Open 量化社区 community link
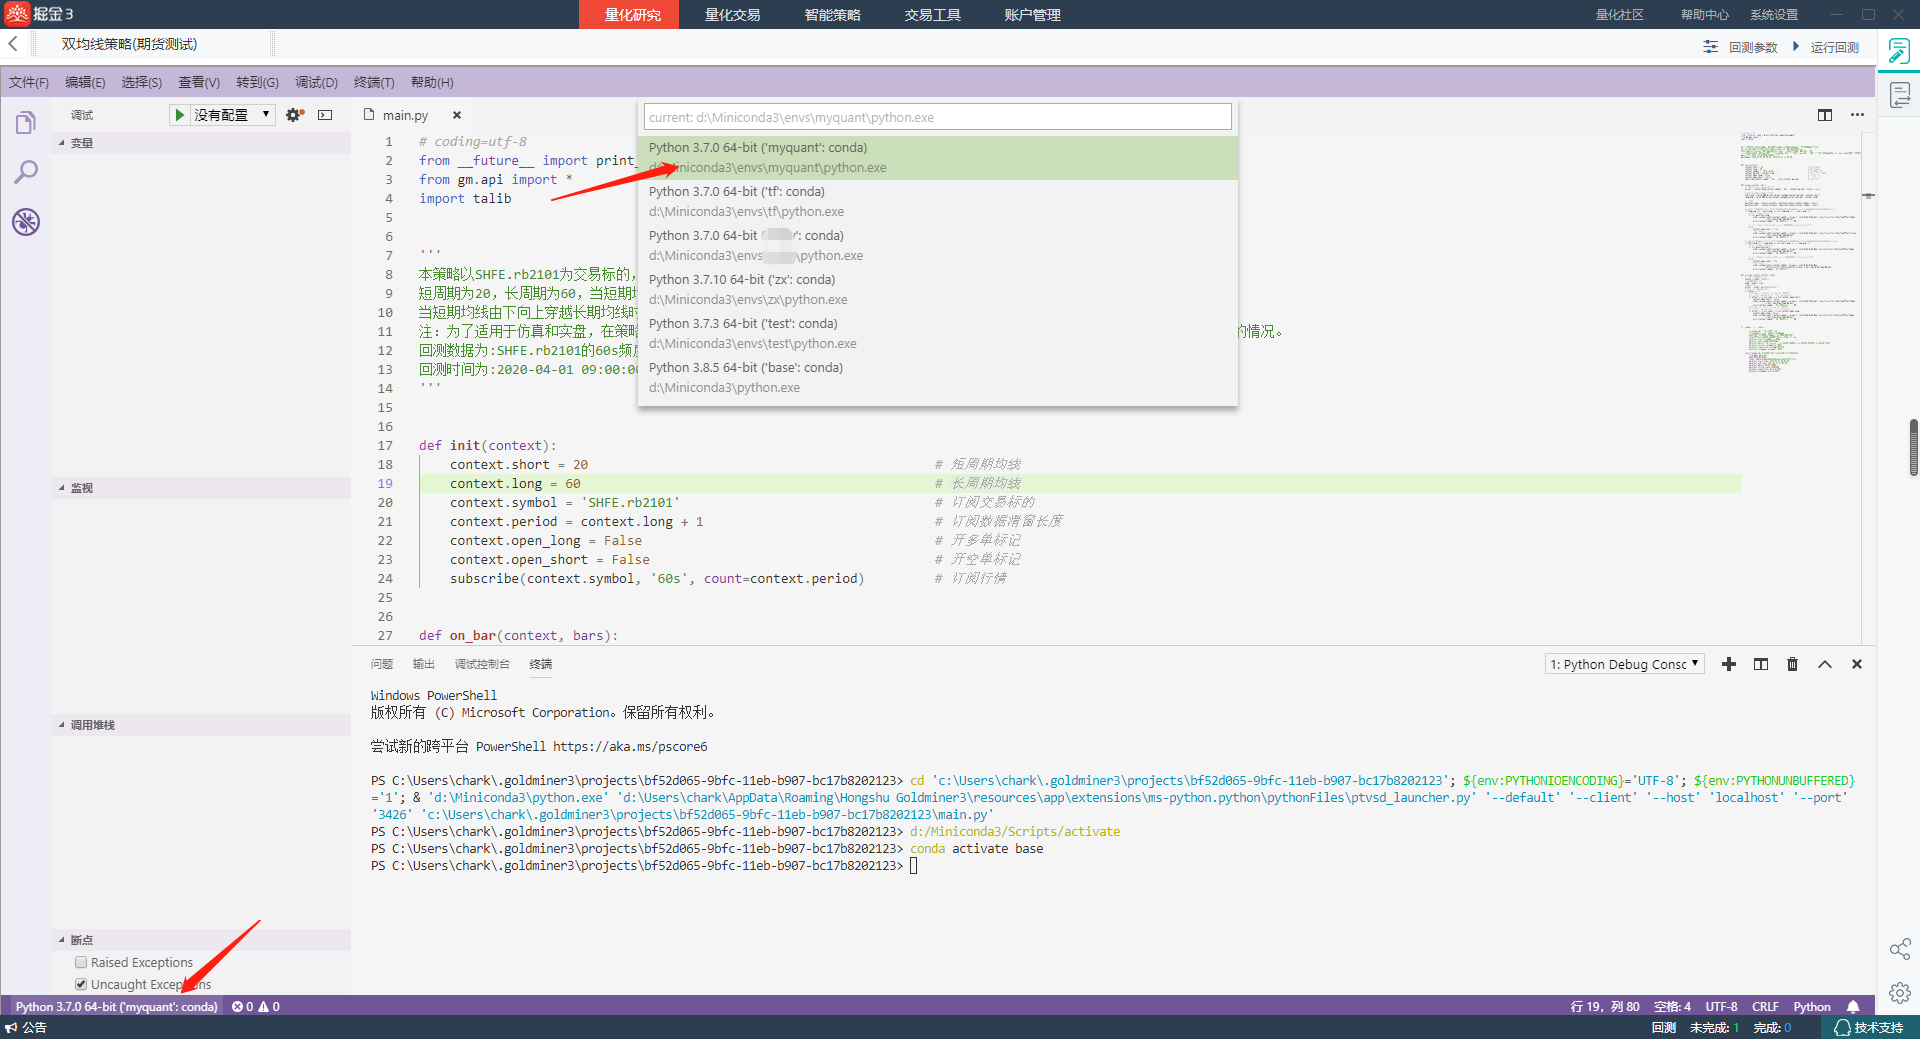The height and width of the screenshot is (1039, 1920). 1619,15
